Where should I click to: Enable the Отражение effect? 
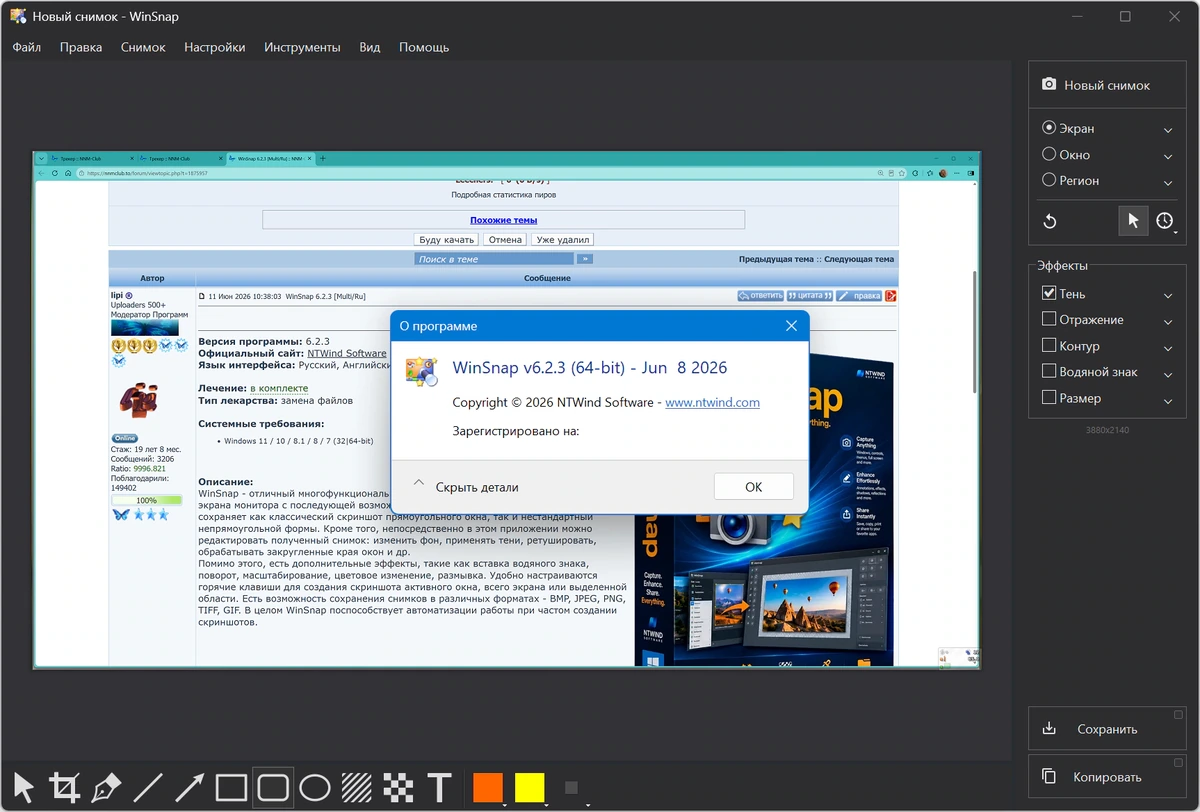[1049, 320]
